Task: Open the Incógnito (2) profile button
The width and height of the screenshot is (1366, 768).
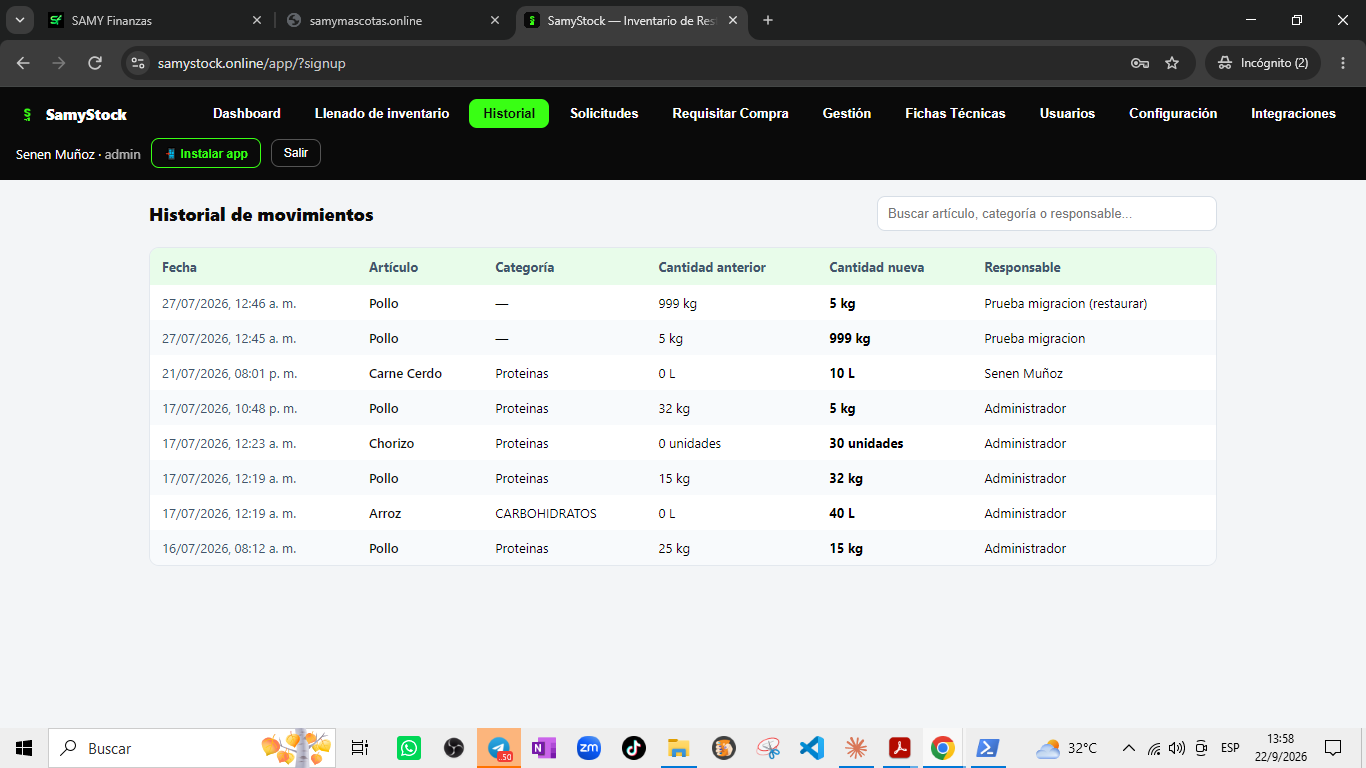Action: click(1263, 63)
